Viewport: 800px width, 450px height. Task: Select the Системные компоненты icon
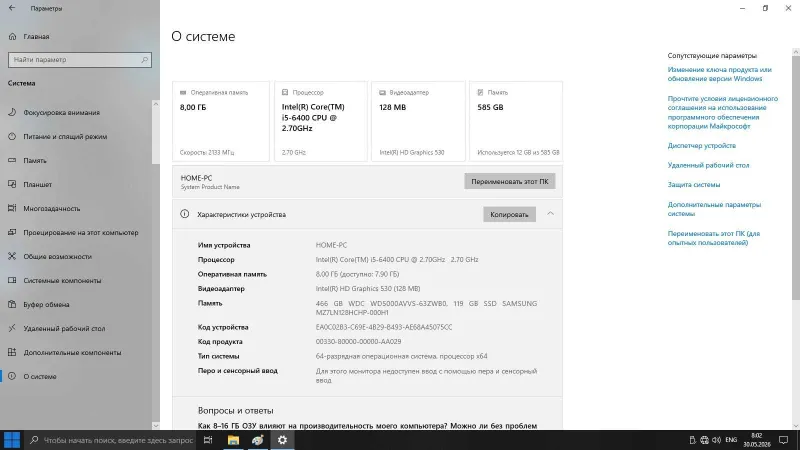click(12, 280)
